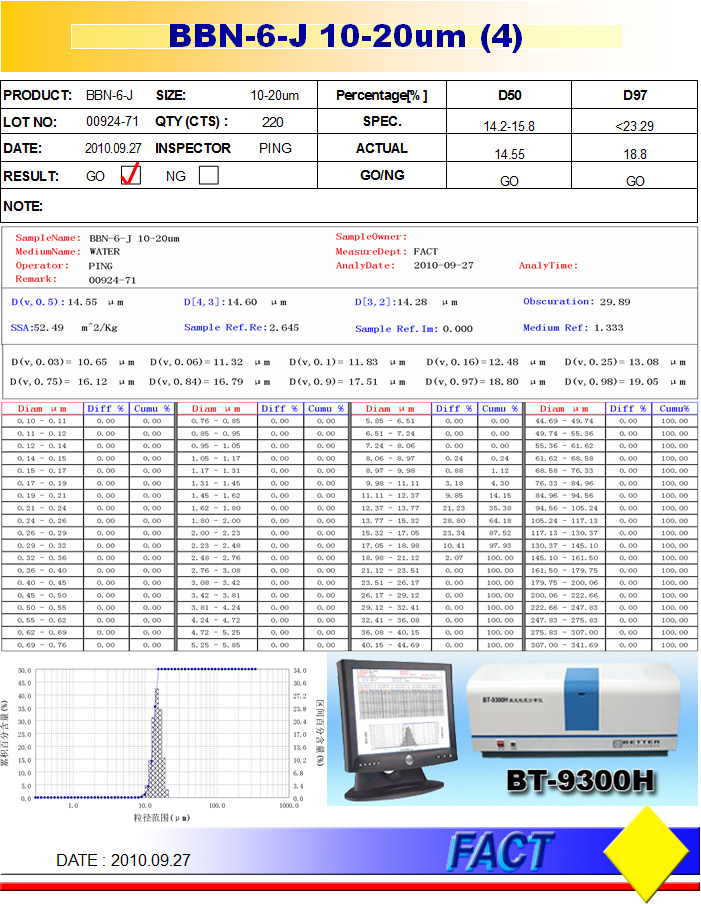Select the '0.10 - 0.11' diameter cell
The height and width of the screenshot is (904, 701).
point(42,421)
